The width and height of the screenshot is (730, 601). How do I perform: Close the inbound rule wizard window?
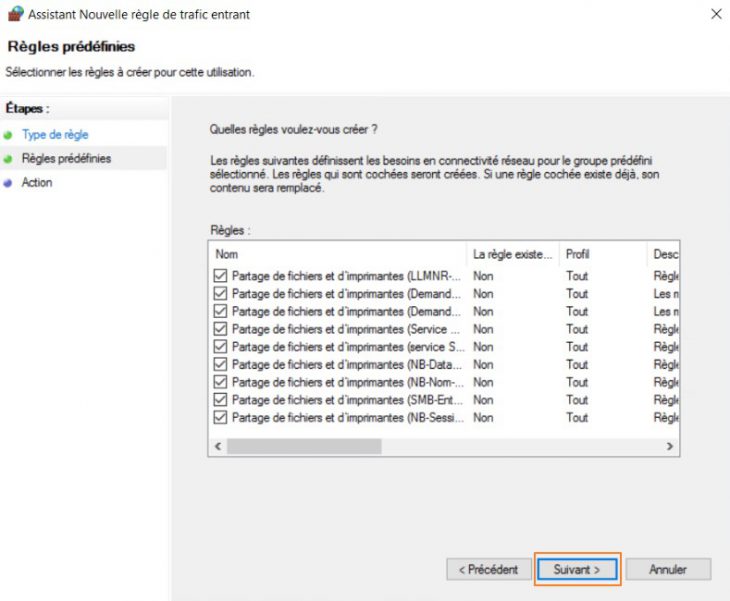[x=716, y=14]
